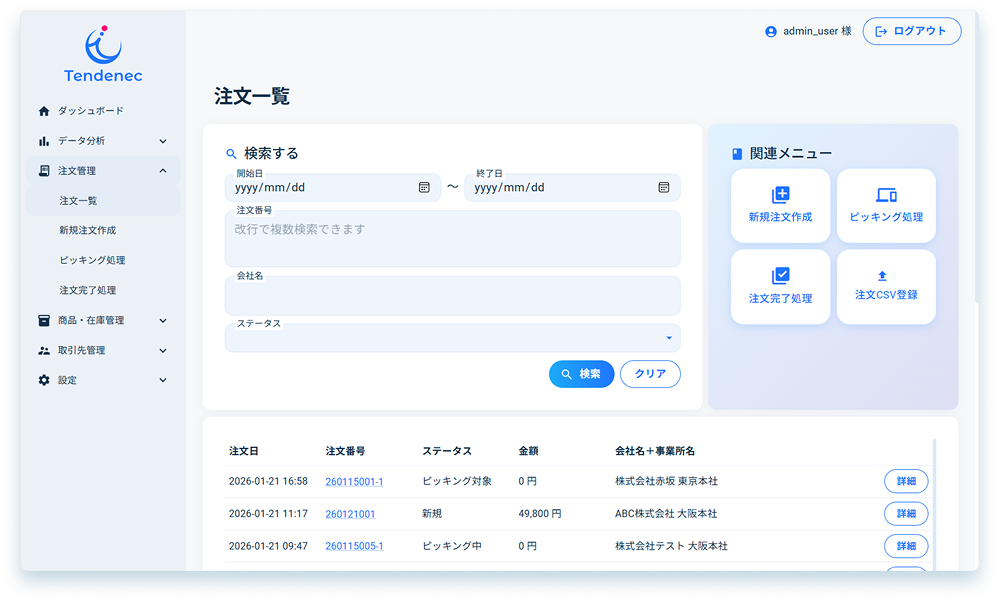This screenshot has width=999, height=601.
Task: Click the ログアウト button
Action: point(911,31)
